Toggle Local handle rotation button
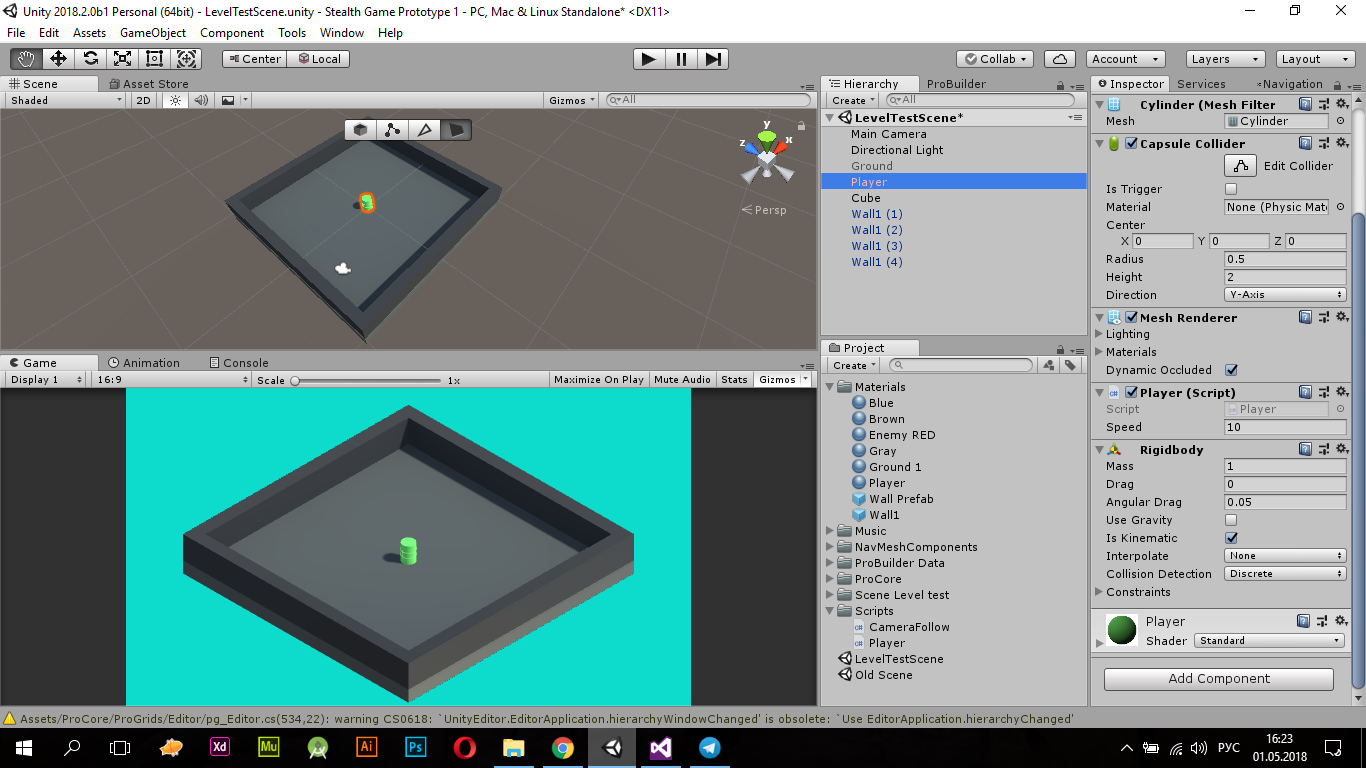This screenshot has height=768, width=1366. click(x=318, y=59)
